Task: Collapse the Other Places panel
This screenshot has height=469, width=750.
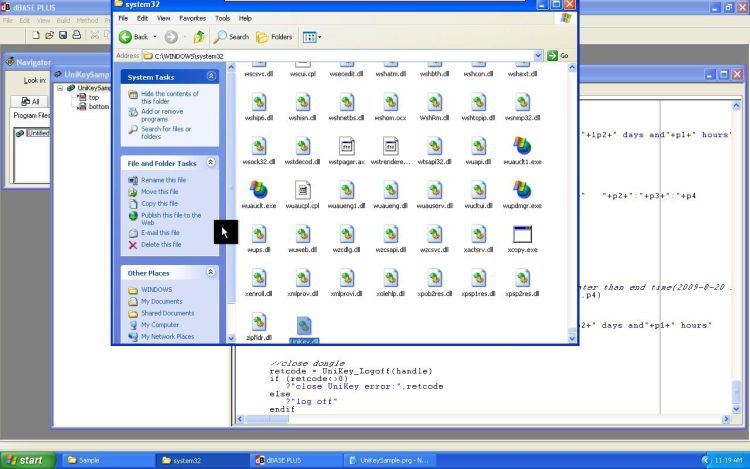Action: click(210, 272)
